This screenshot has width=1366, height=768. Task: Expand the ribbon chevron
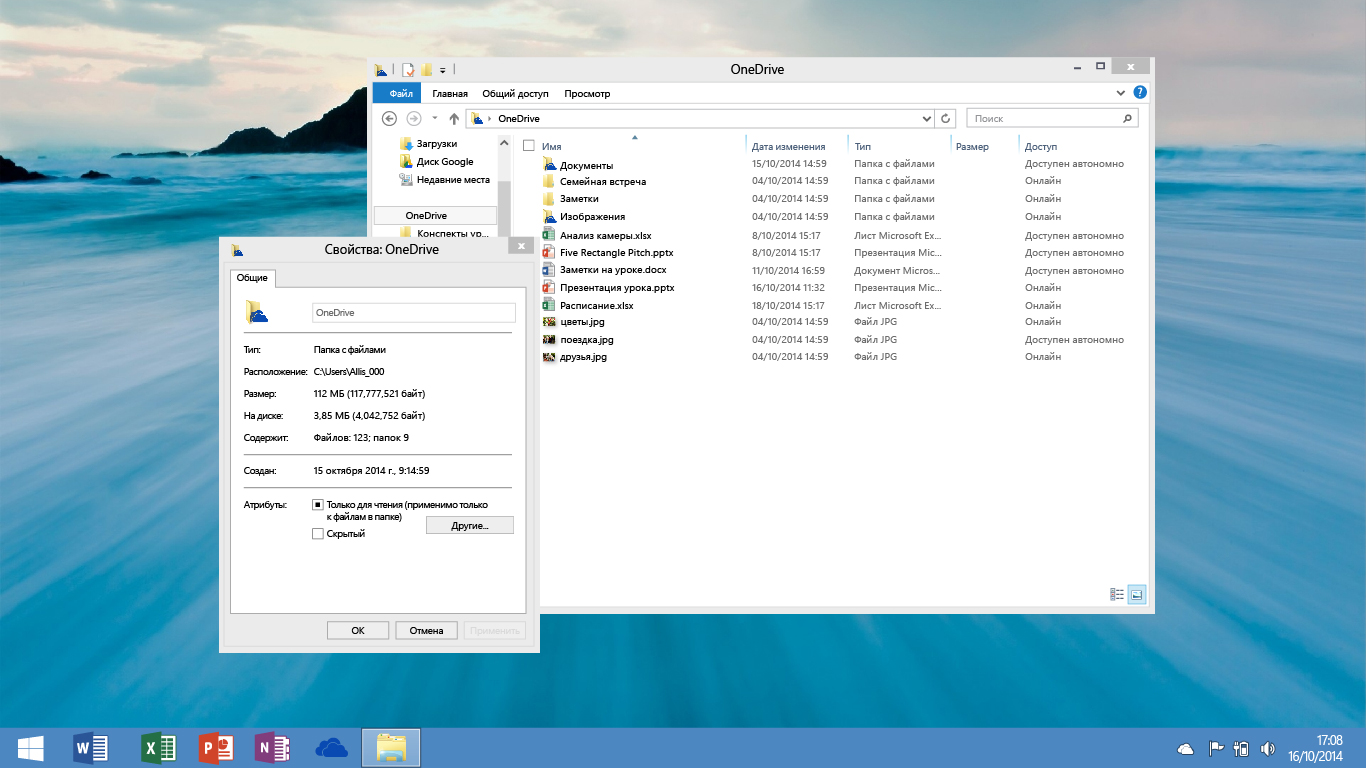pos(1120,92)
